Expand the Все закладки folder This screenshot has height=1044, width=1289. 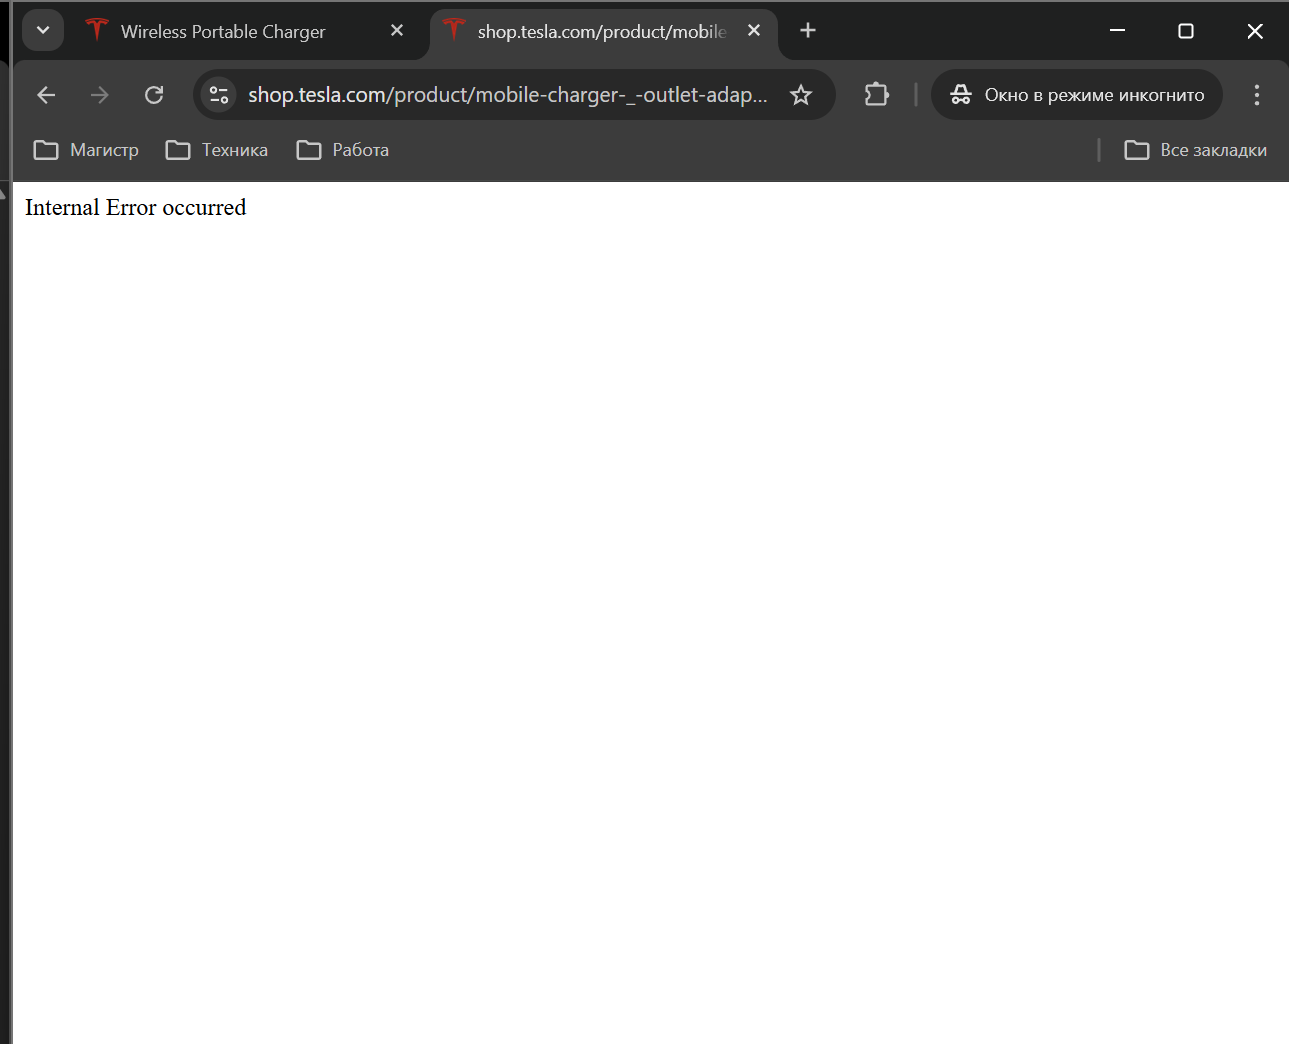click(1196, 150)
